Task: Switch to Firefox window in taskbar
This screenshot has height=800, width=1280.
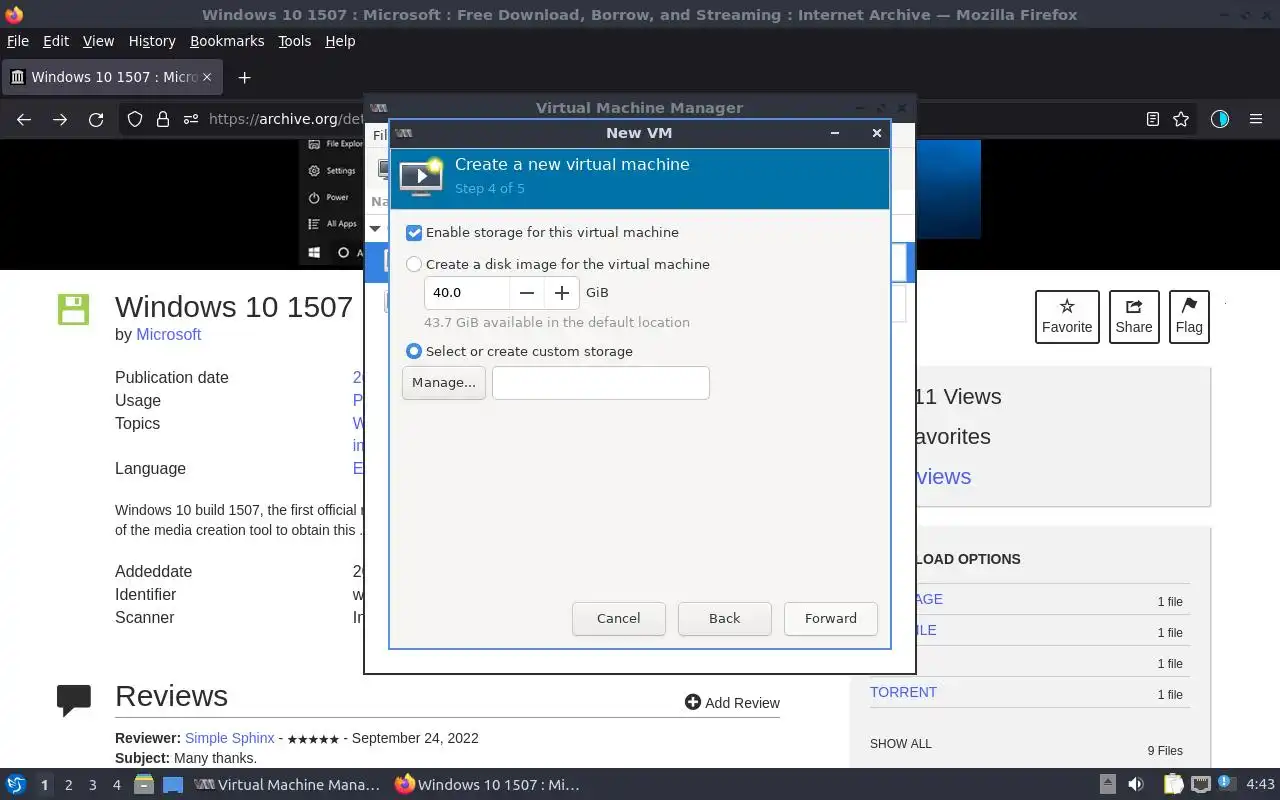Action: coord(488,785)
